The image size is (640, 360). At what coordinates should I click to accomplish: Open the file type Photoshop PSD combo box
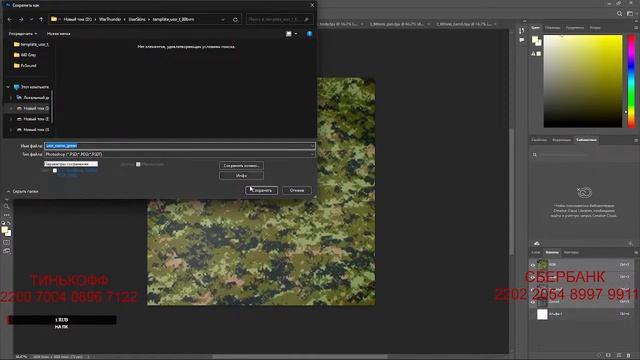(x=180, y=154)
